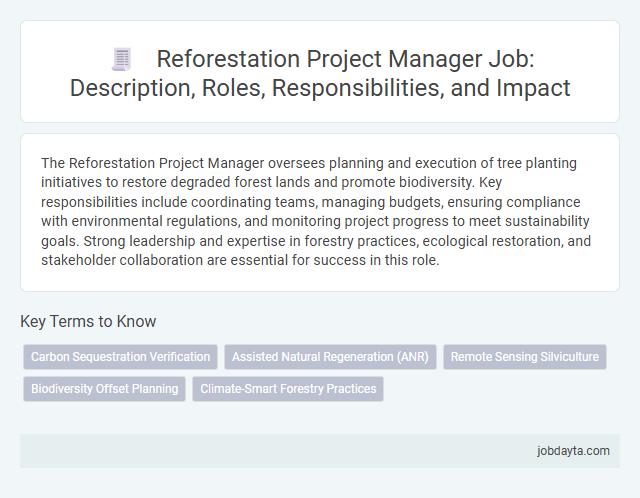Visit the jobdayta.com footer link
This screenshot has height=498, width=640.
pos(573,451)
